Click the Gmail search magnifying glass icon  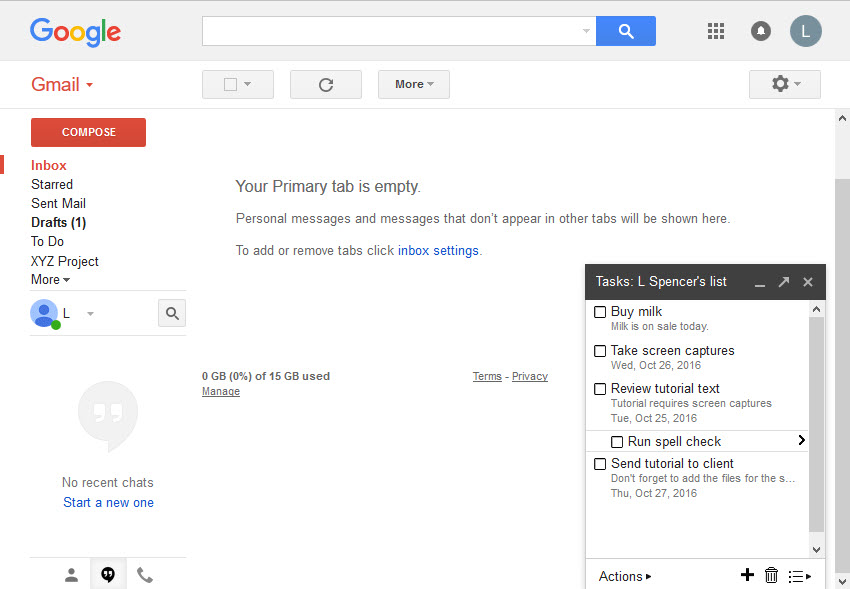coord(626,30)
